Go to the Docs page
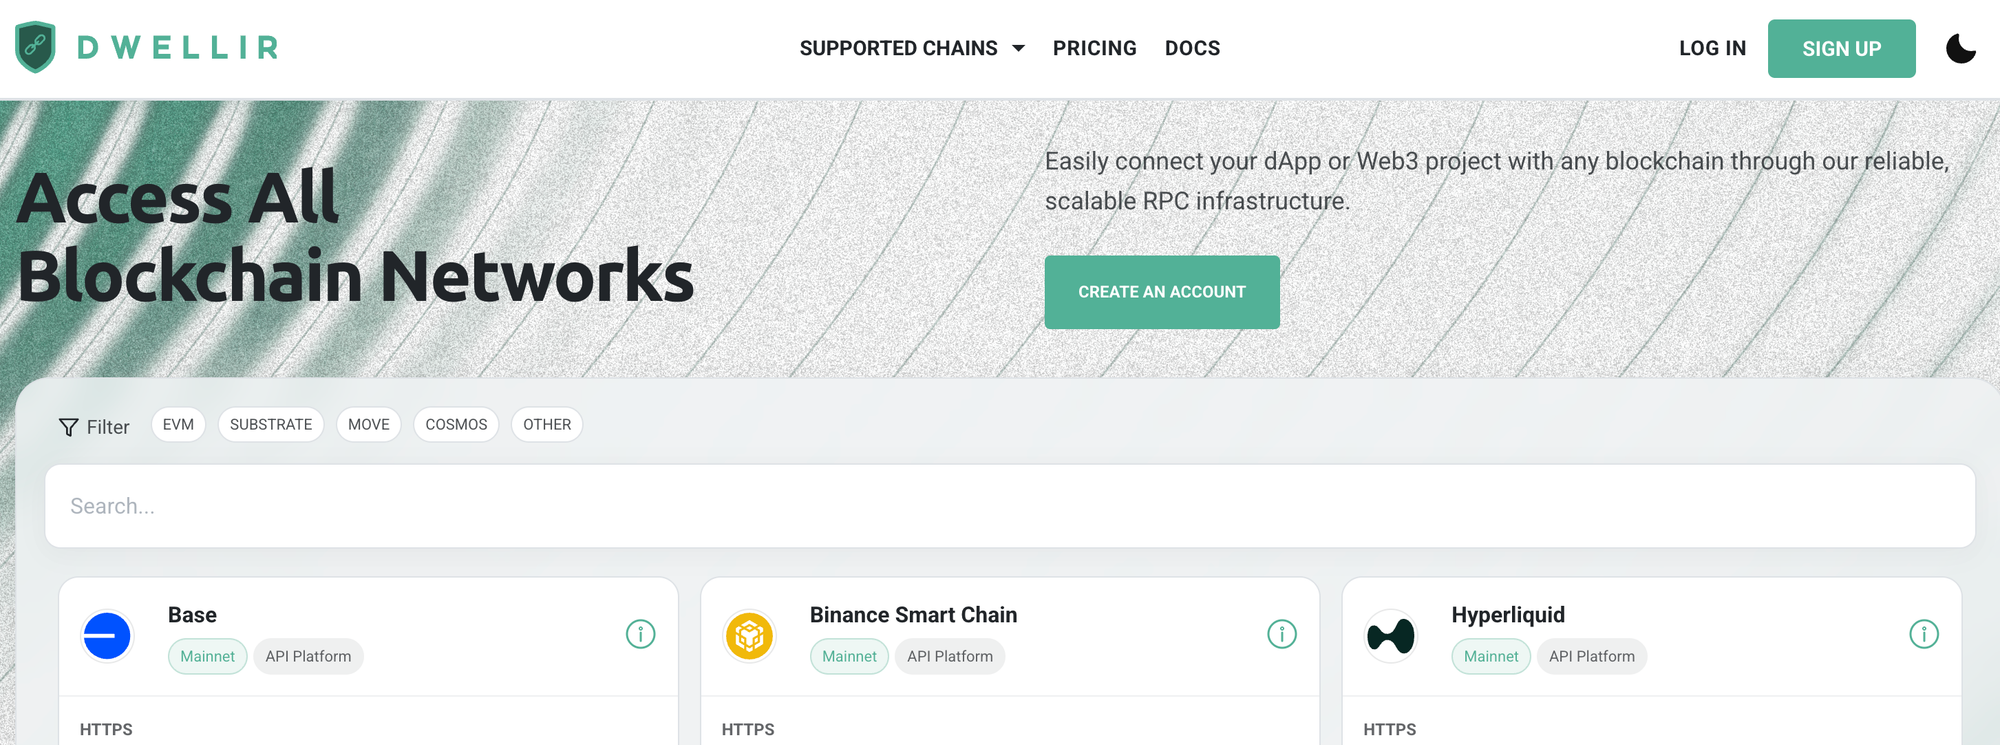2000x745 pixels. tap(1192, 48)
